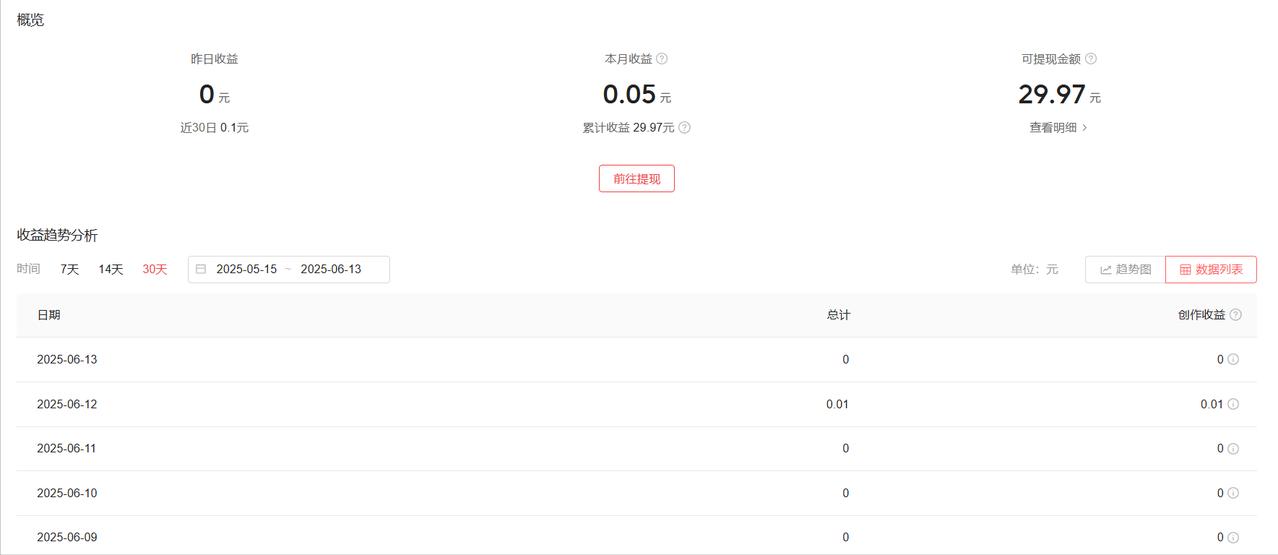Click the 日期 column header
This screenshot has height=555, width=1278.
point(49,315)
